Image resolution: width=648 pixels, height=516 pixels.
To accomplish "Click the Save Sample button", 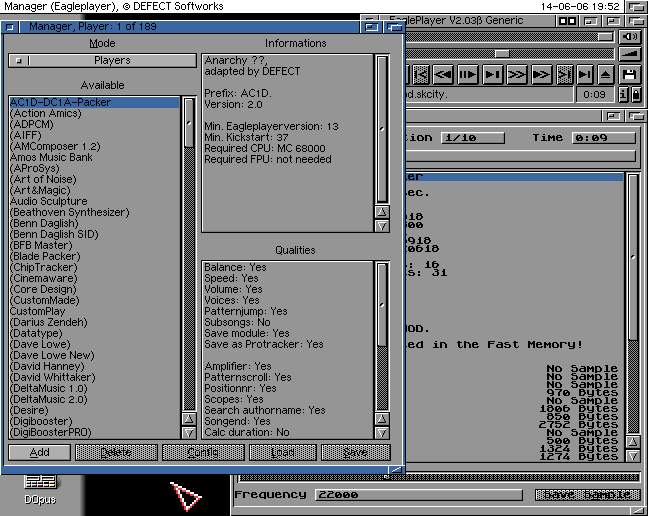I will pyautogui.click(x=587, y=495).
